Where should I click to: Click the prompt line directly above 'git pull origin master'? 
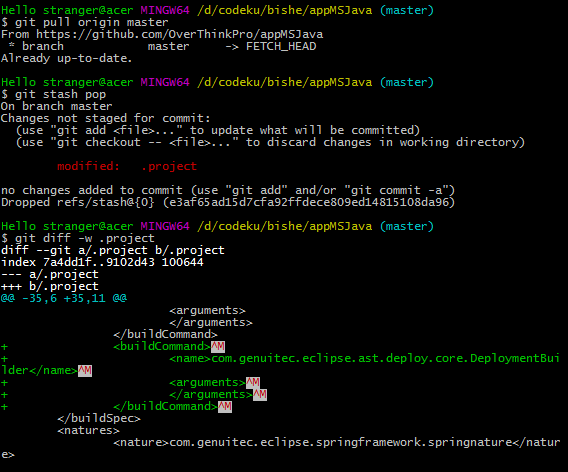tap(217, 11)
